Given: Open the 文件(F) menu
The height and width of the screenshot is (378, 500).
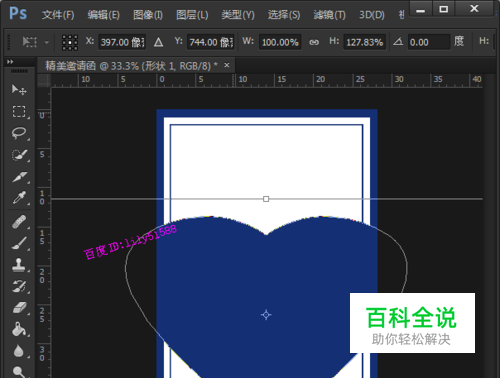Looking at the screenshot, I should tap(58, 15).
